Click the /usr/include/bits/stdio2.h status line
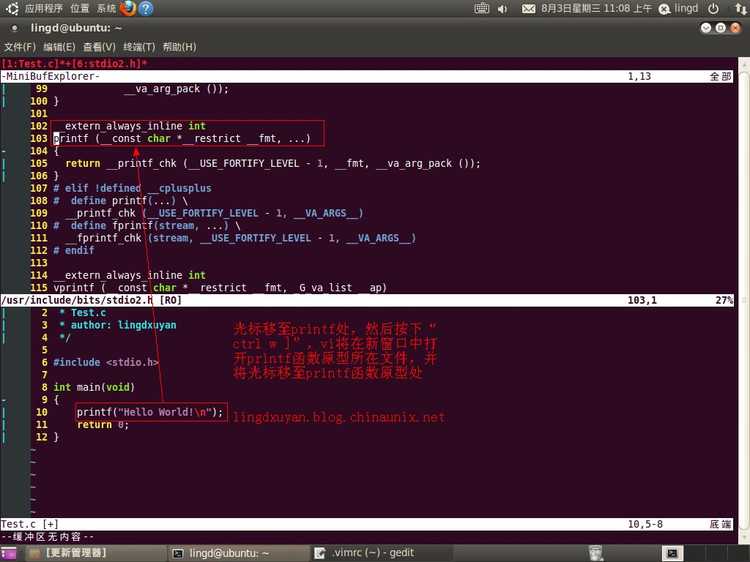 click(x=367, y=300)
